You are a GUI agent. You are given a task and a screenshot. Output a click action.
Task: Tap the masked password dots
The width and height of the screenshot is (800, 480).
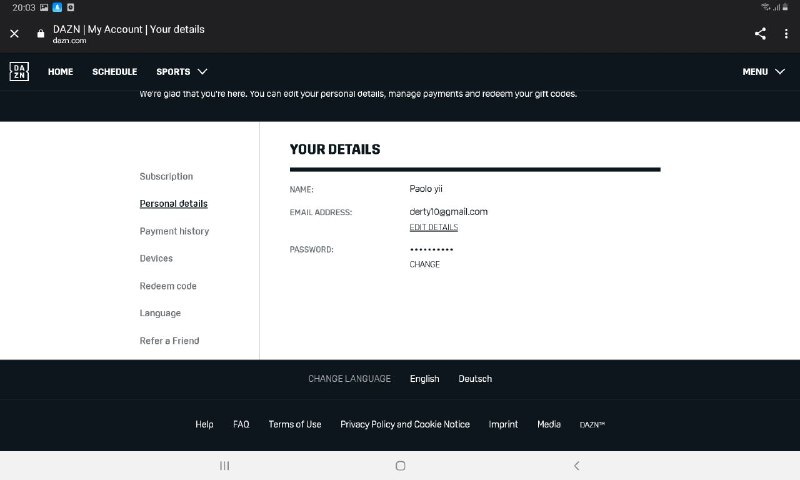click(432, 249)
